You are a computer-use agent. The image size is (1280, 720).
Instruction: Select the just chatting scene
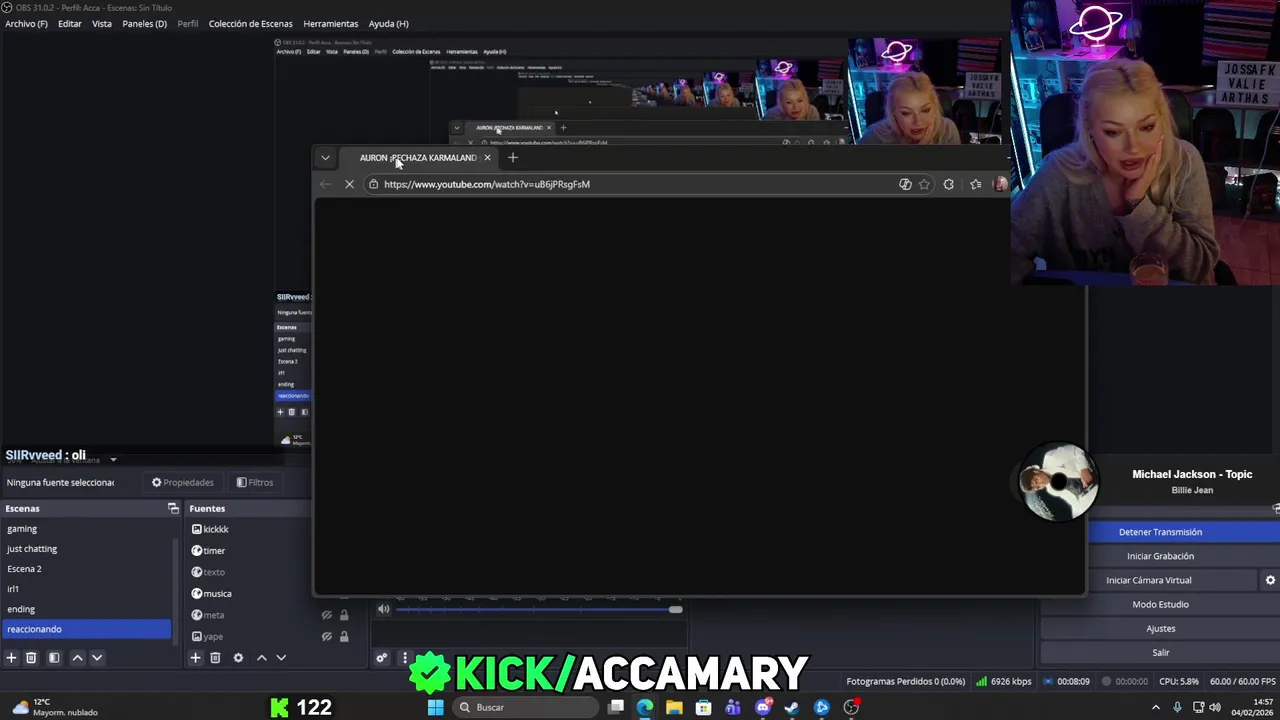pyautogui.click(x=87, y=549)
